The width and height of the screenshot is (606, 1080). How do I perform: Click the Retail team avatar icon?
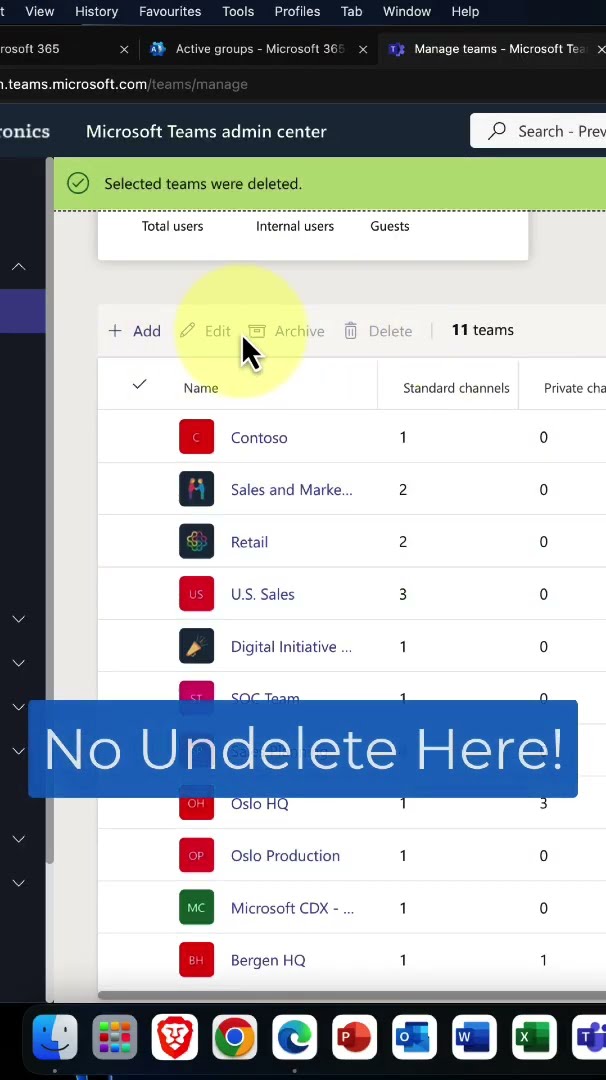coord(196,541)
